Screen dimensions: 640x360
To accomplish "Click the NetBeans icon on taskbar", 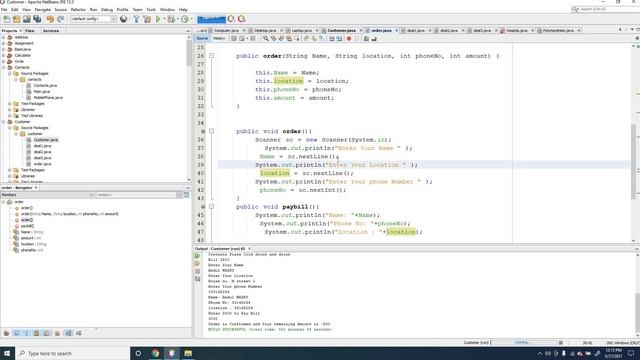I will (x=171, y=353).
